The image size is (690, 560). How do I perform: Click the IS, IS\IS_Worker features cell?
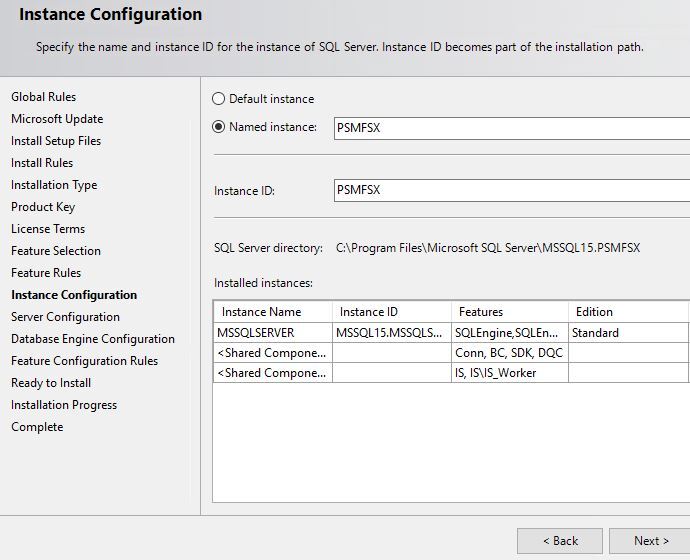(510, 373)
